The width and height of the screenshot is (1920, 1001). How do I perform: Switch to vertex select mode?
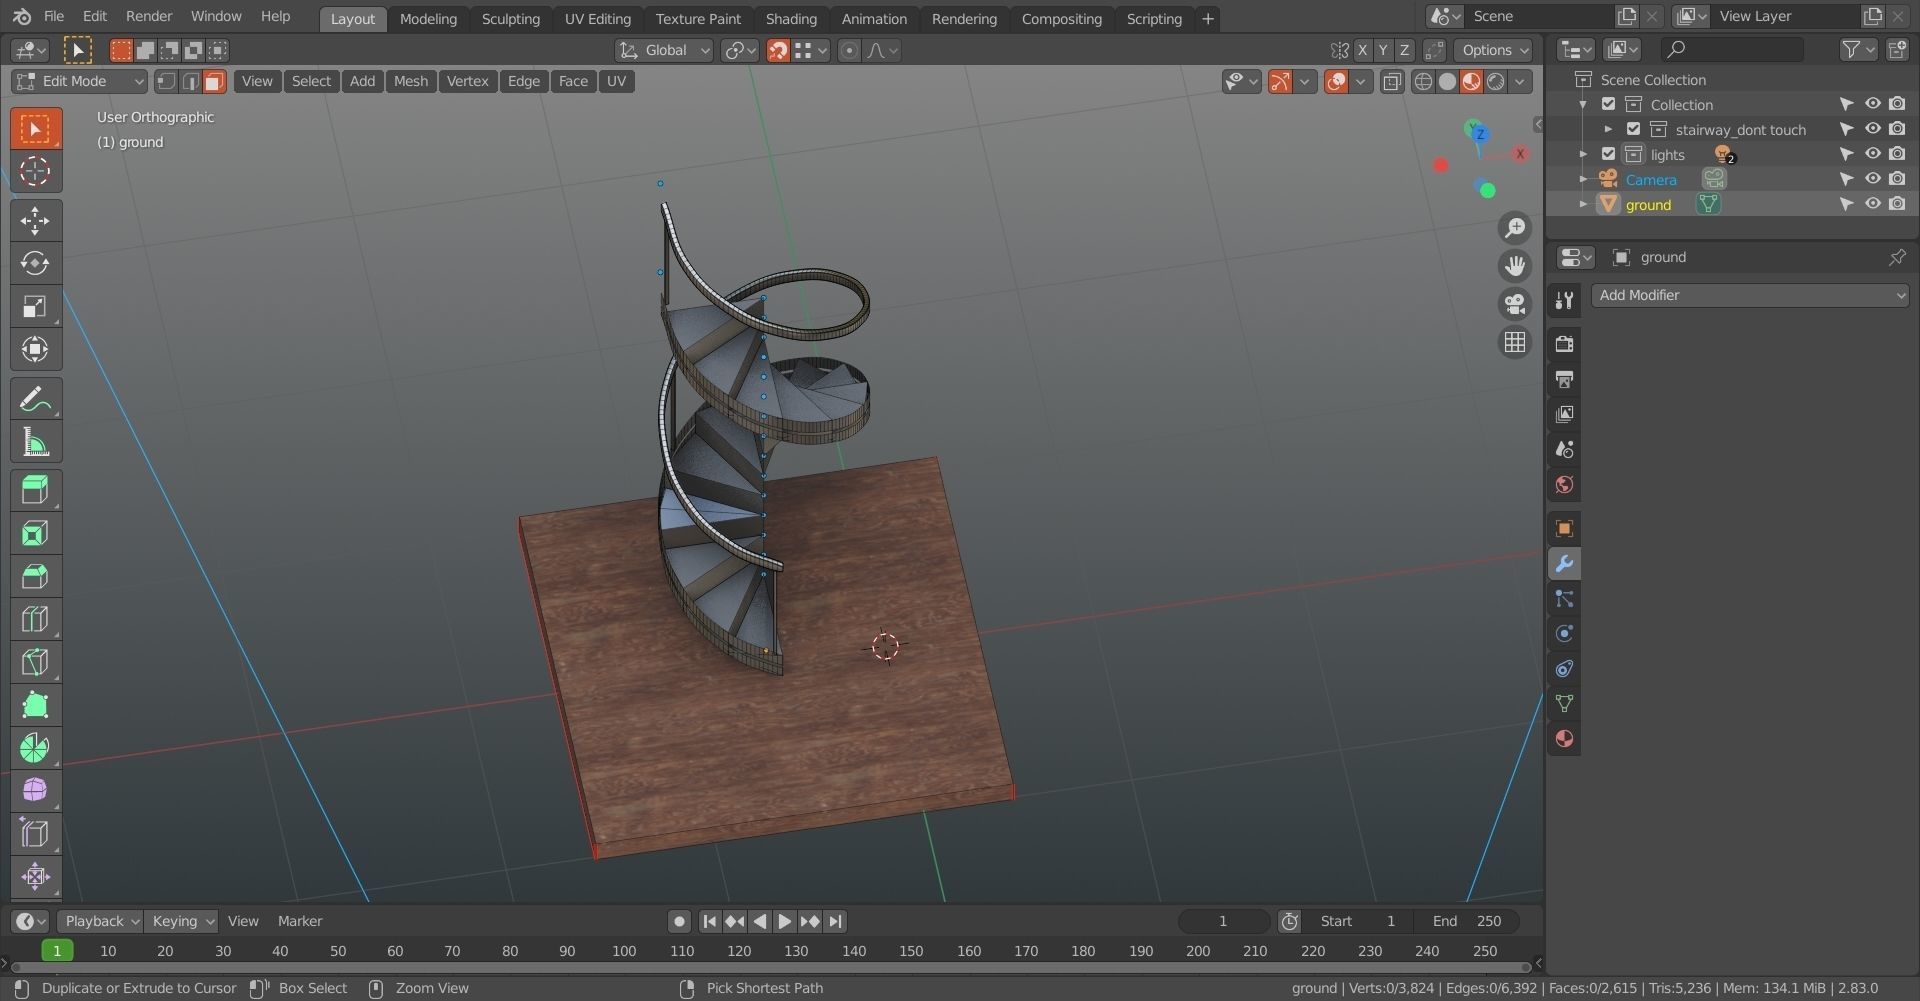166,82
